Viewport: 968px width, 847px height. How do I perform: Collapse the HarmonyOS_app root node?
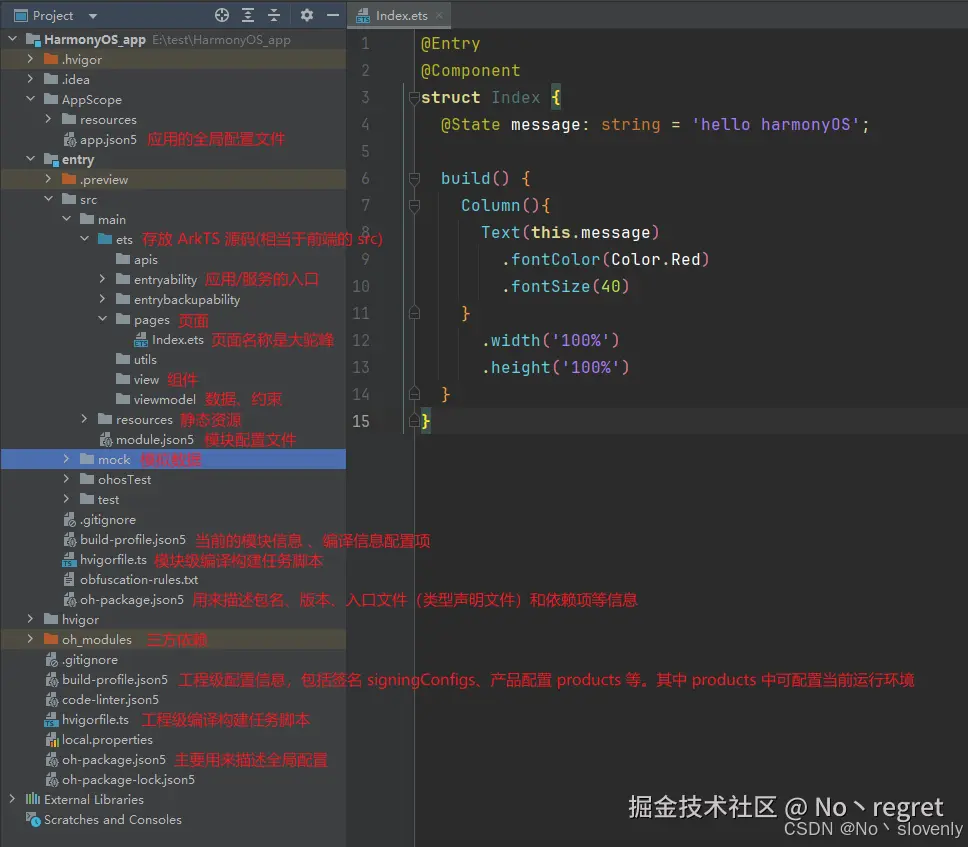[x=12, y=39]
